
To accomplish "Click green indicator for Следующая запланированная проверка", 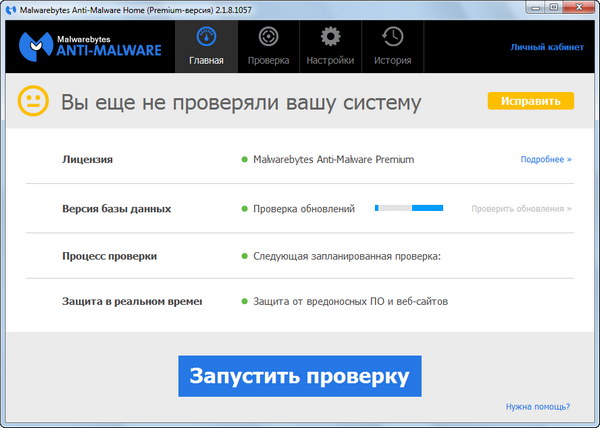I will click(243, 257).
